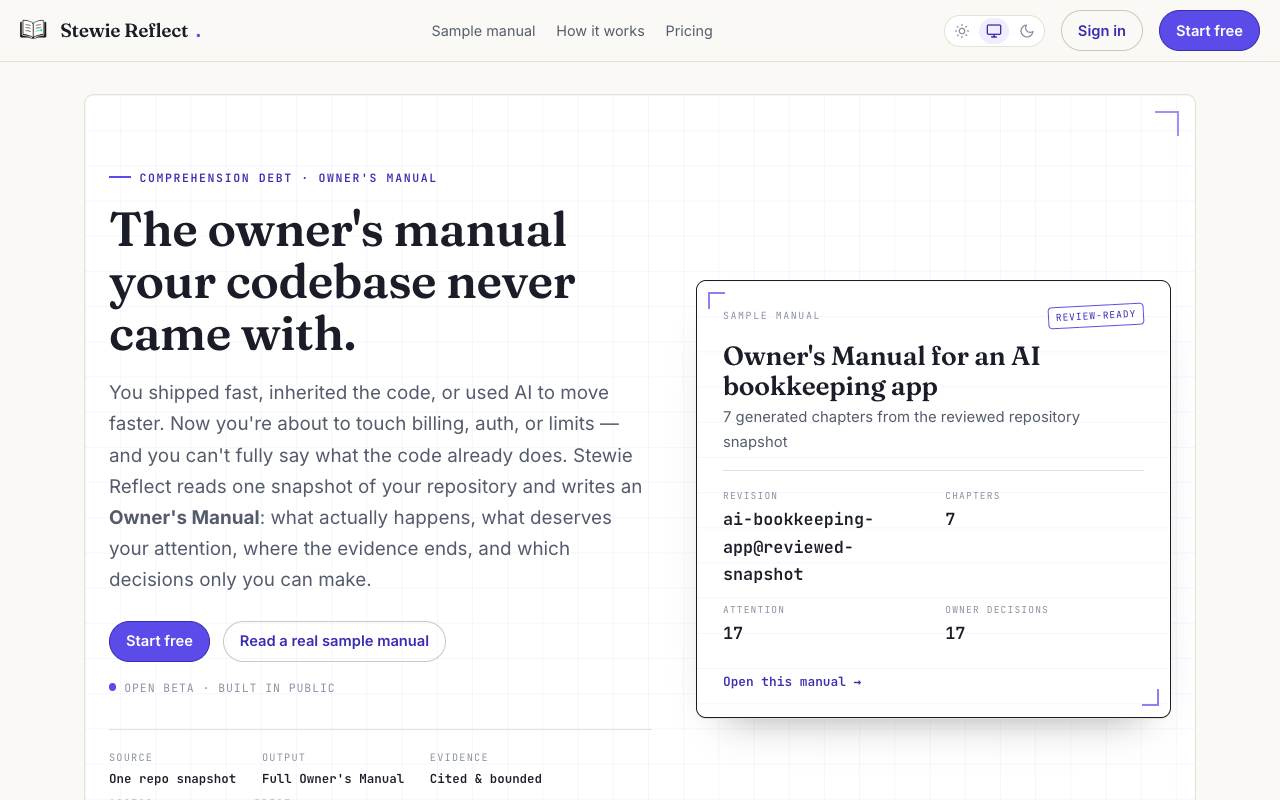Click the COMPREHENSION DEBT · OWNER'S MANUAL label

pos(288,178)
